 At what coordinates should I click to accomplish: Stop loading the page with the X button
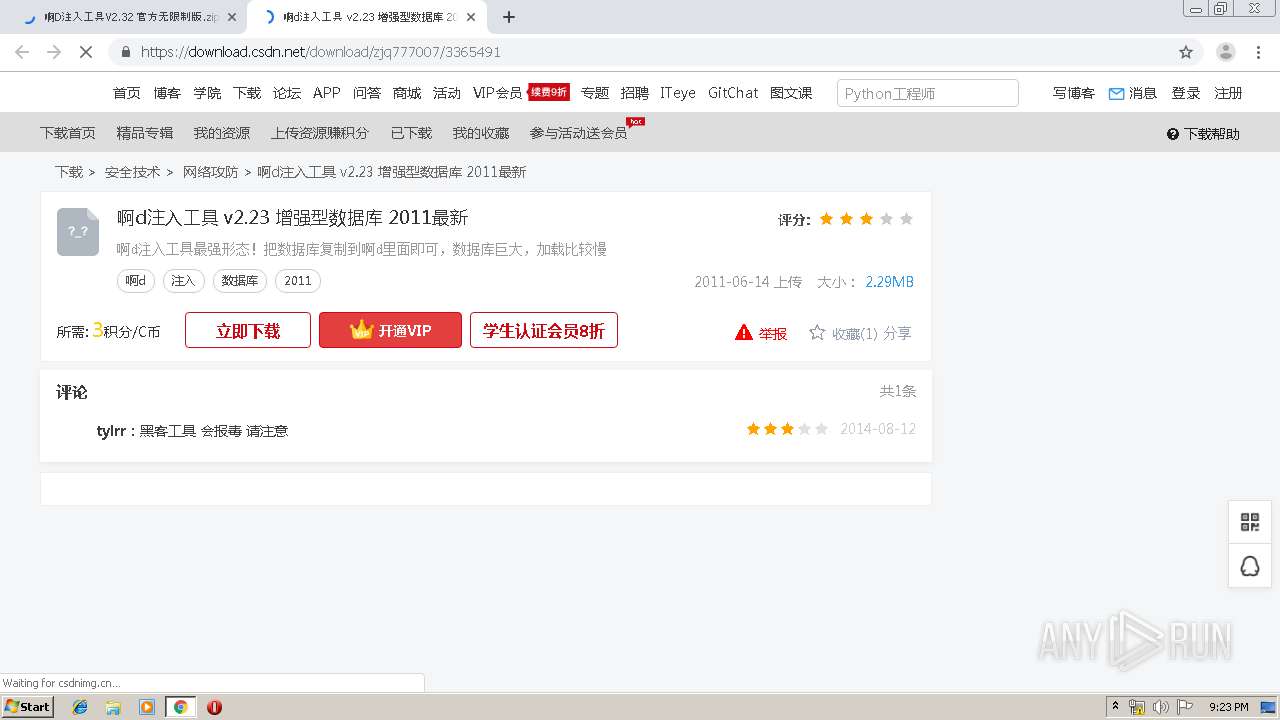pyautogui.click(x=86, y=52)
